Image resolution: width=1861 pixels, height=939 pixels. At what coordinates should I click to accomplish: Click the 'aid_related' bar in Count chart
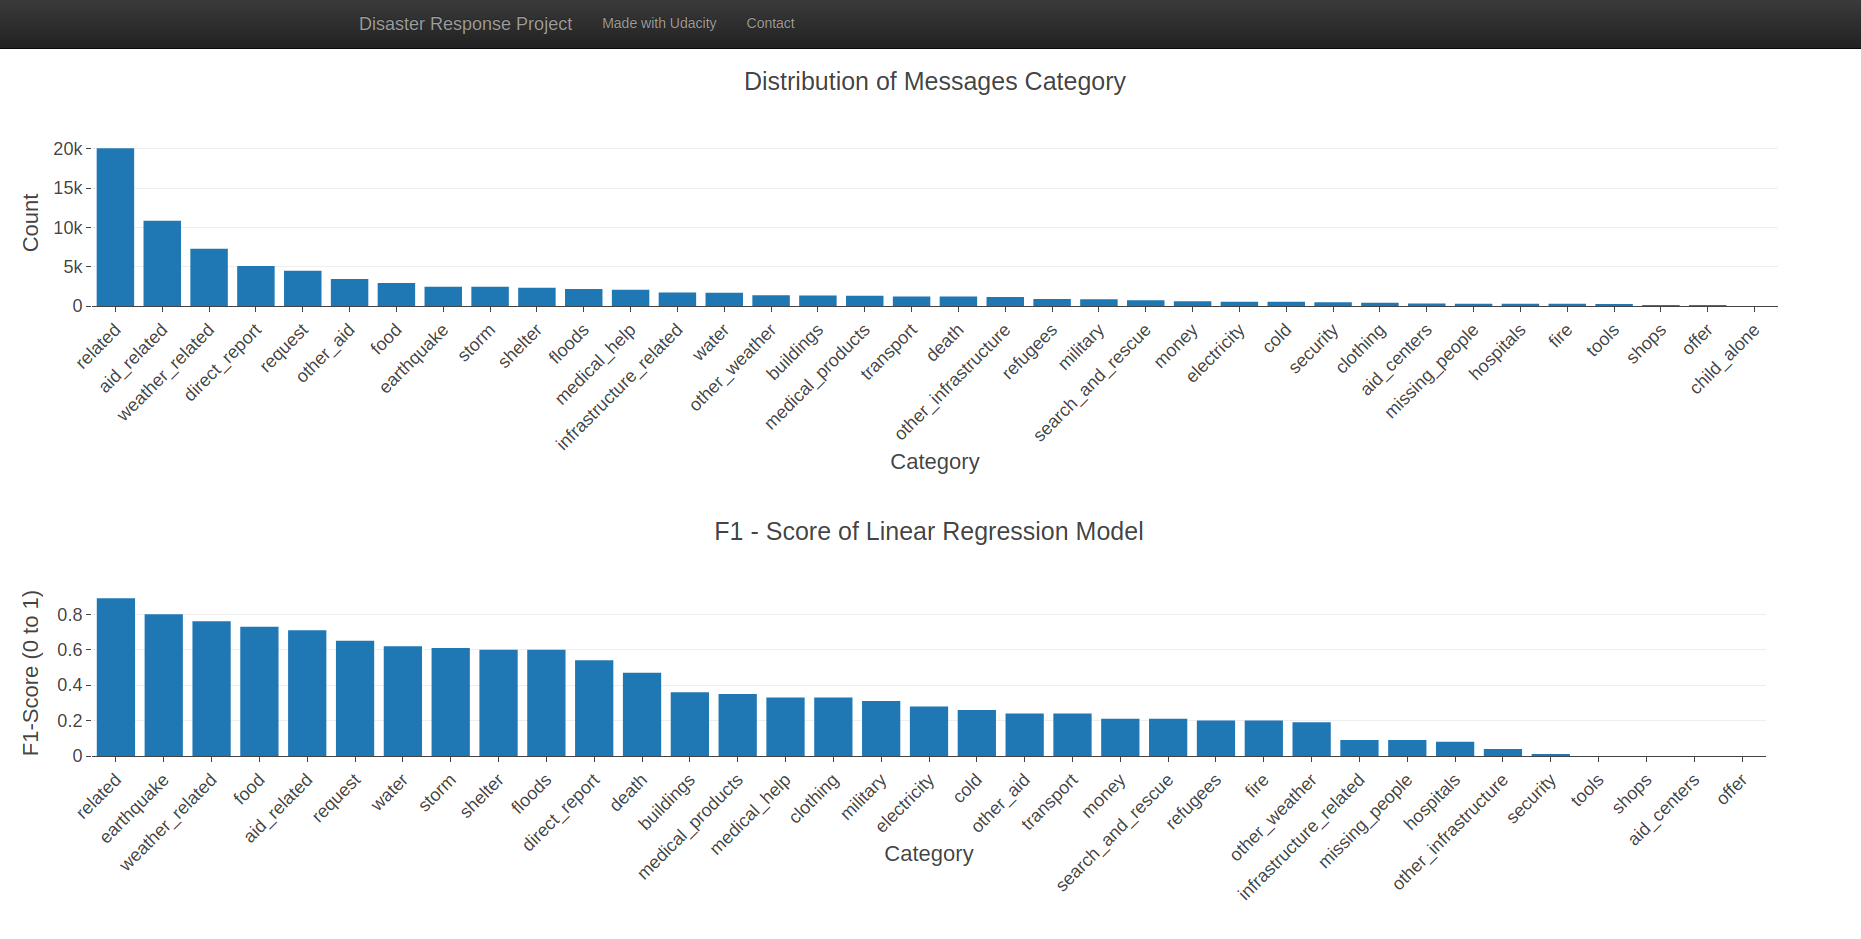click(x=162, y=263)
